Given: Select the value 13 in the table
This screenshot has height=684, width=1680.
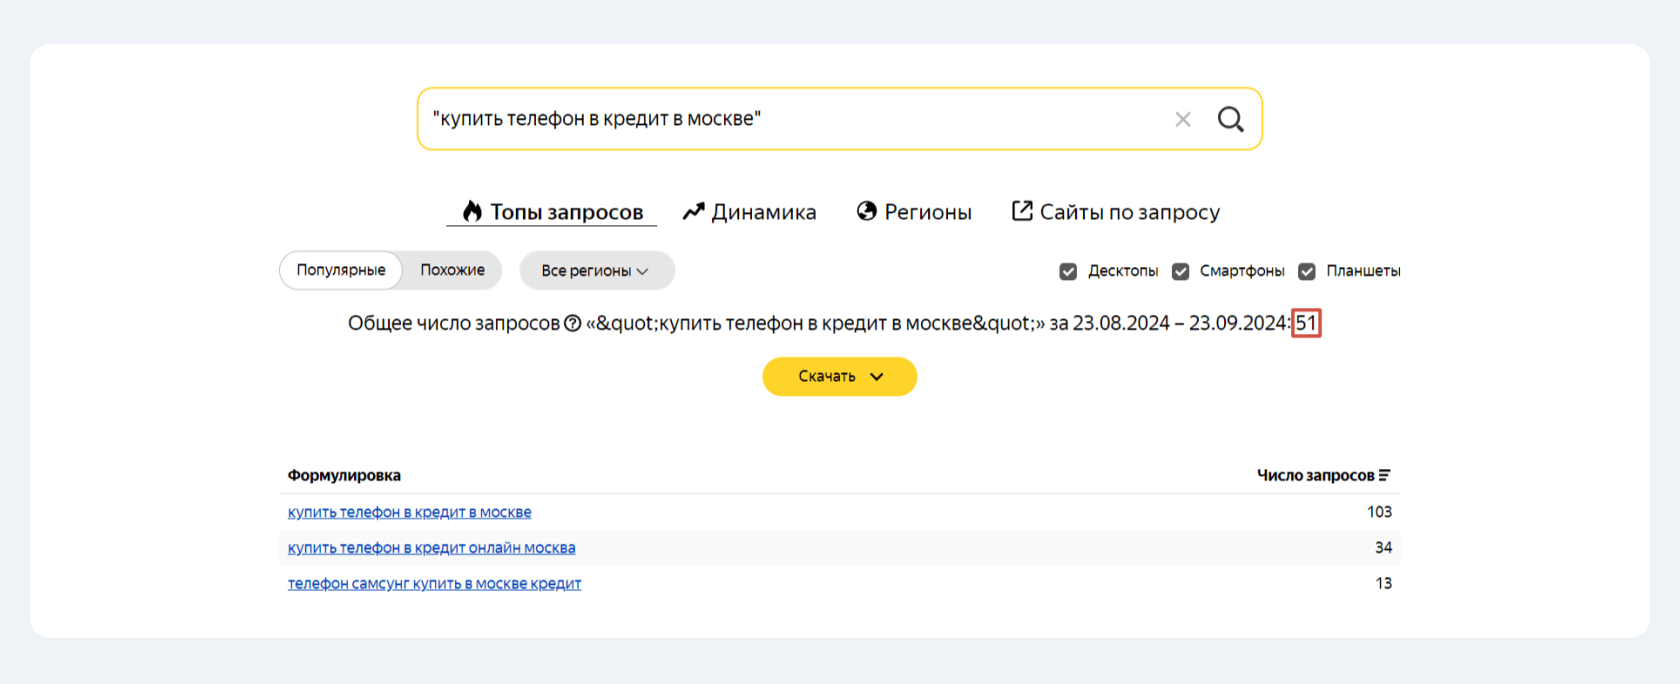Looking at the screenshot, I should [1383, 584].
